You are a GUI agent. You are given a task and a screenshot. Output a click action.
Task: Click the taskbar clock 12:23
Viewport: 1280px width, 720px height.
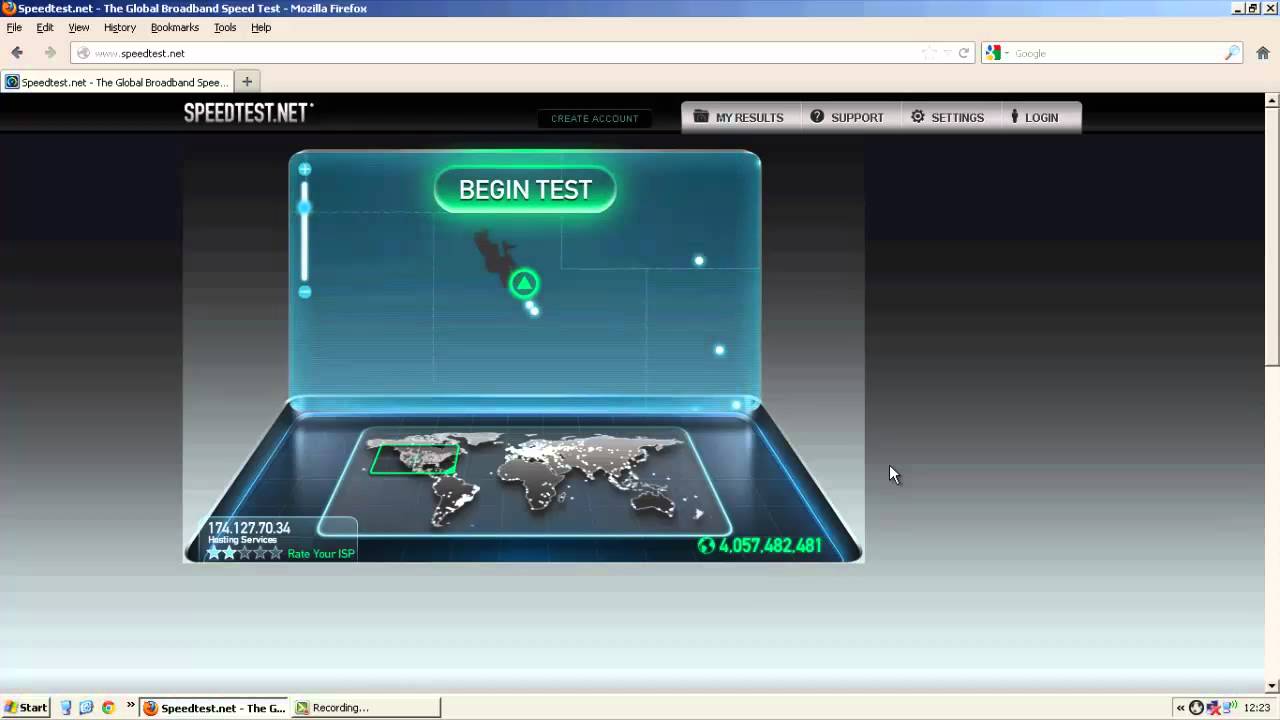point(1257,708)
